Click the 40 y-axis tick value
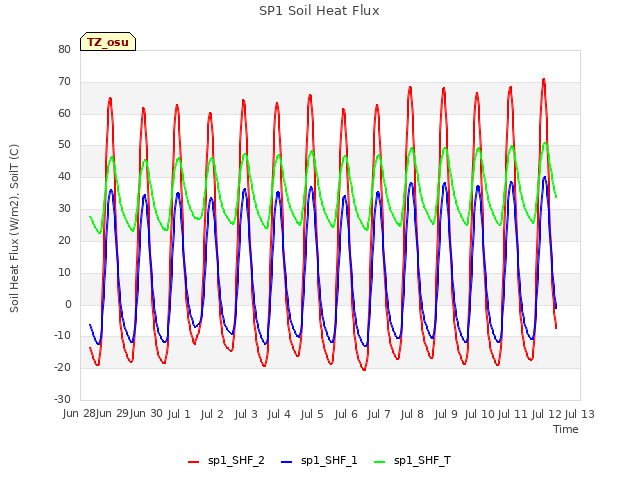This screenshot has height=480, width=640. click(x=64, y=177)
